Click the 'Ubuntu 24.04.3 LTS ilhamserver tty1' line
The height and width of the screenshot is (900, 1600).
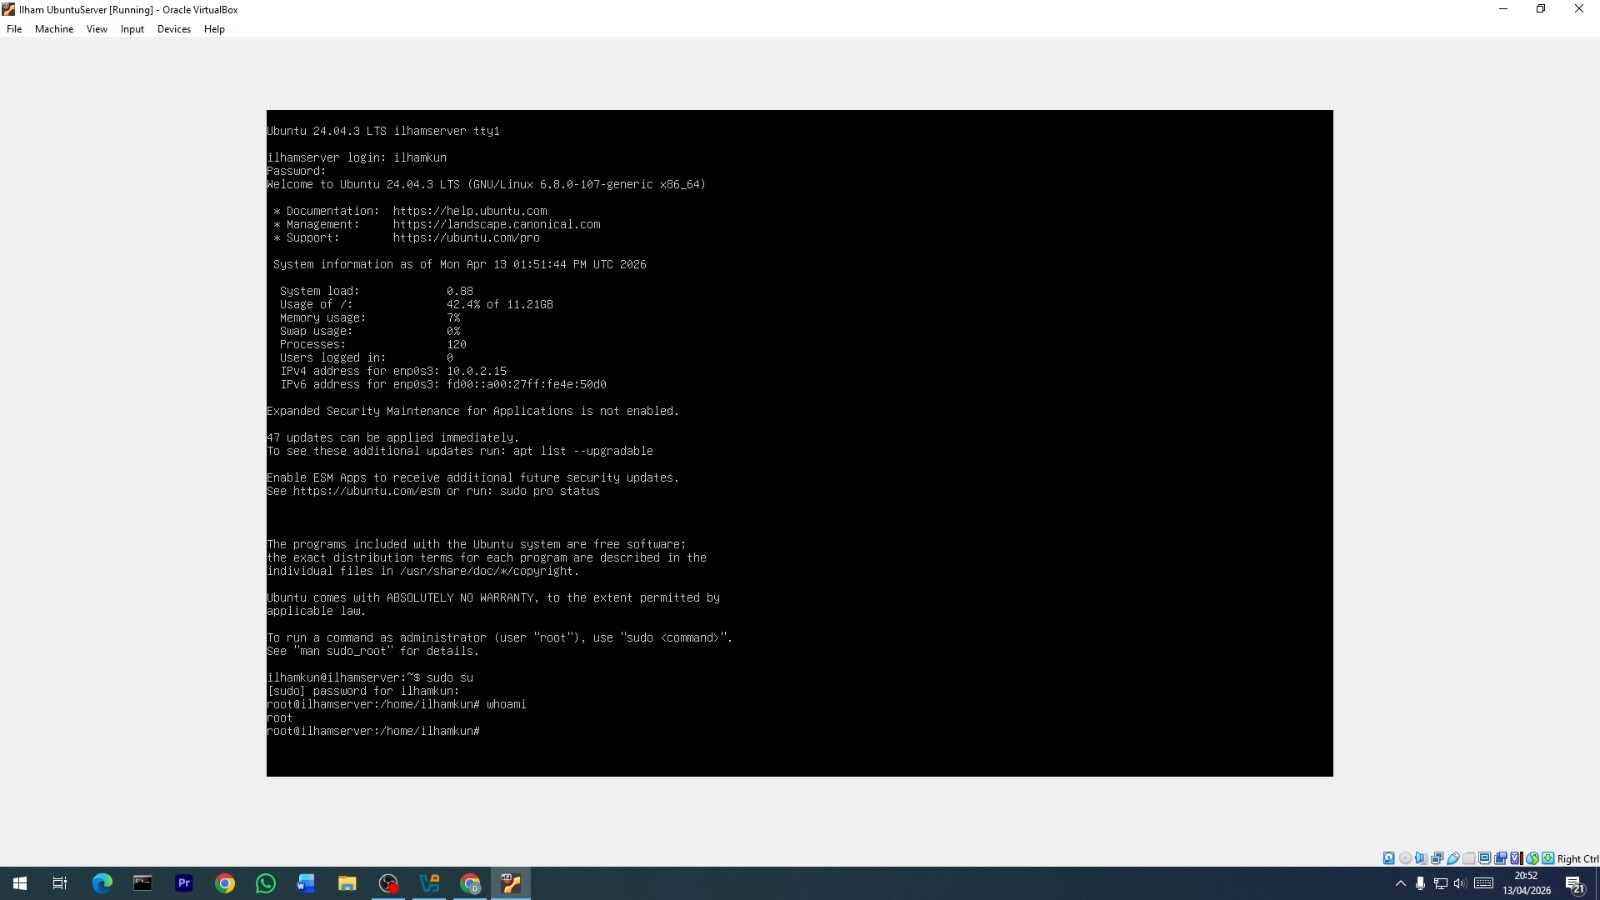pyautogui.click(x=383, y=131)
